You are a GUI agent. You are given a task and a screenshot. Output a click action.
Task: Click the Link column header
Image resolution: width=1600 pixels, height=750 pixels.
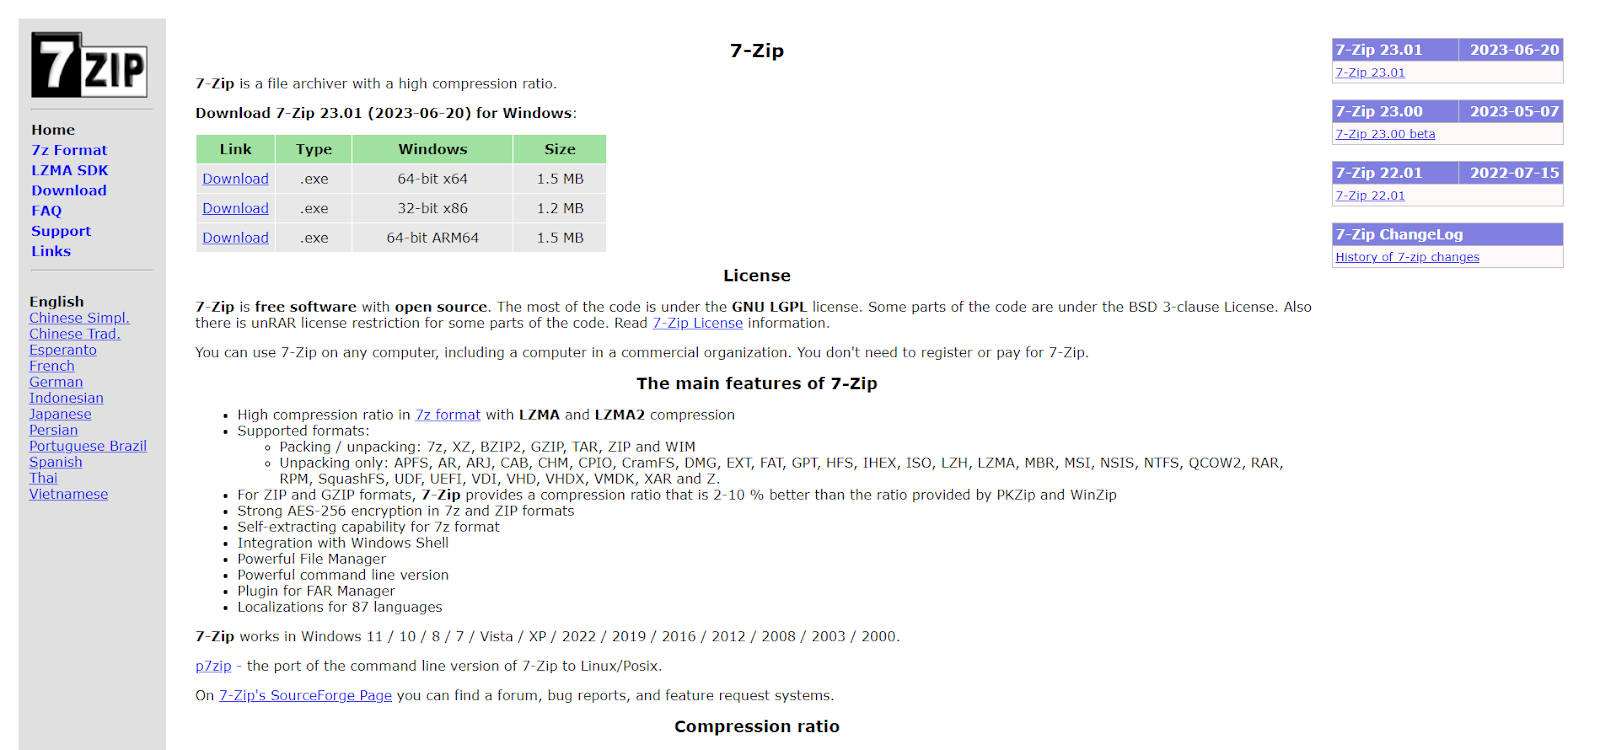pyautogui.click(x=236, y=149)
